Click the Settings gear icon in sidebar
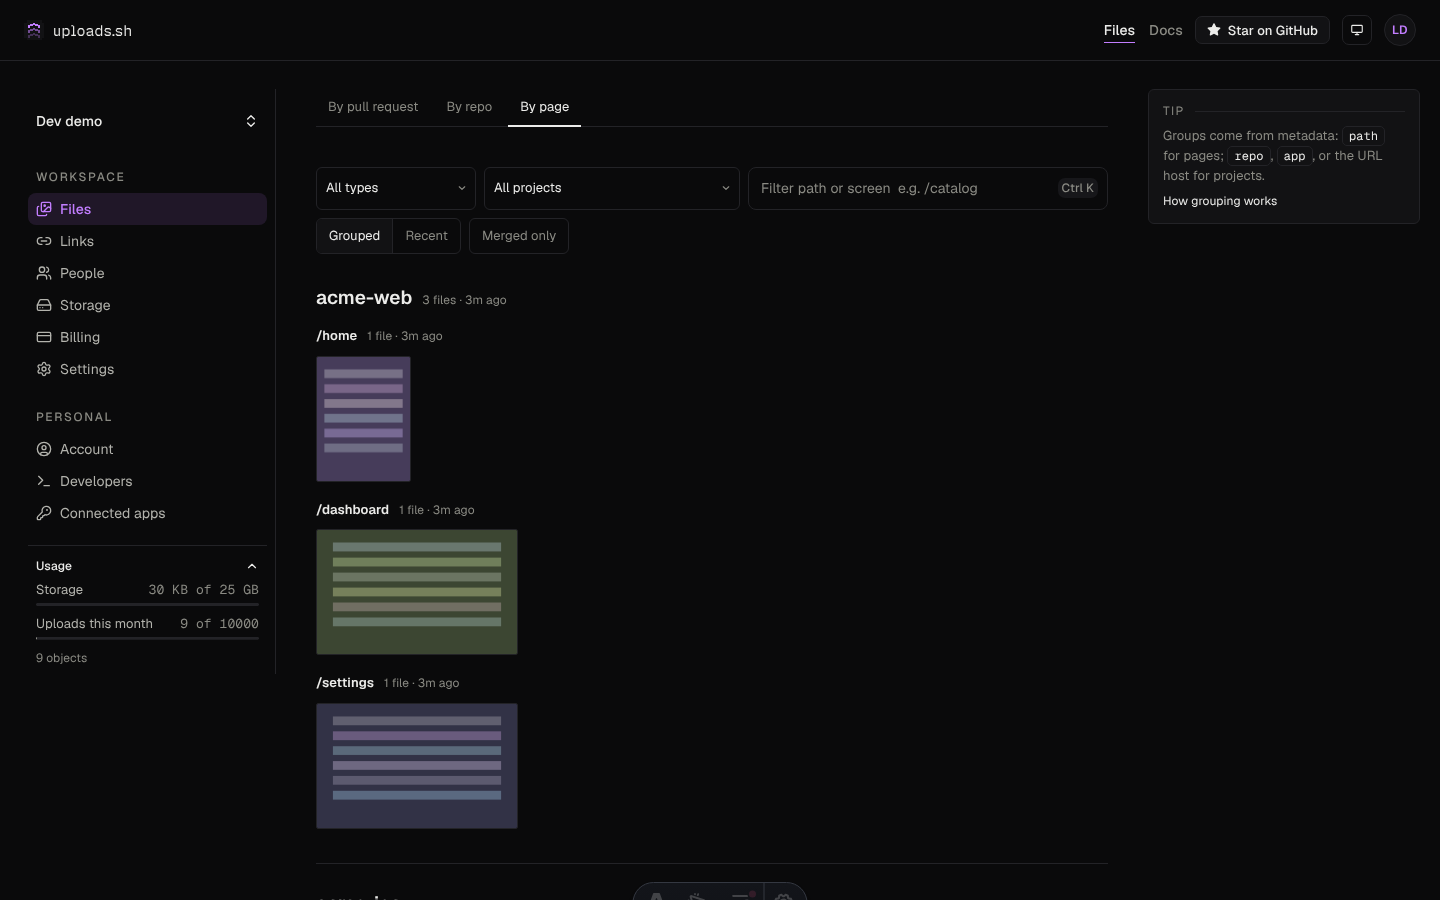 coord(44,369)
